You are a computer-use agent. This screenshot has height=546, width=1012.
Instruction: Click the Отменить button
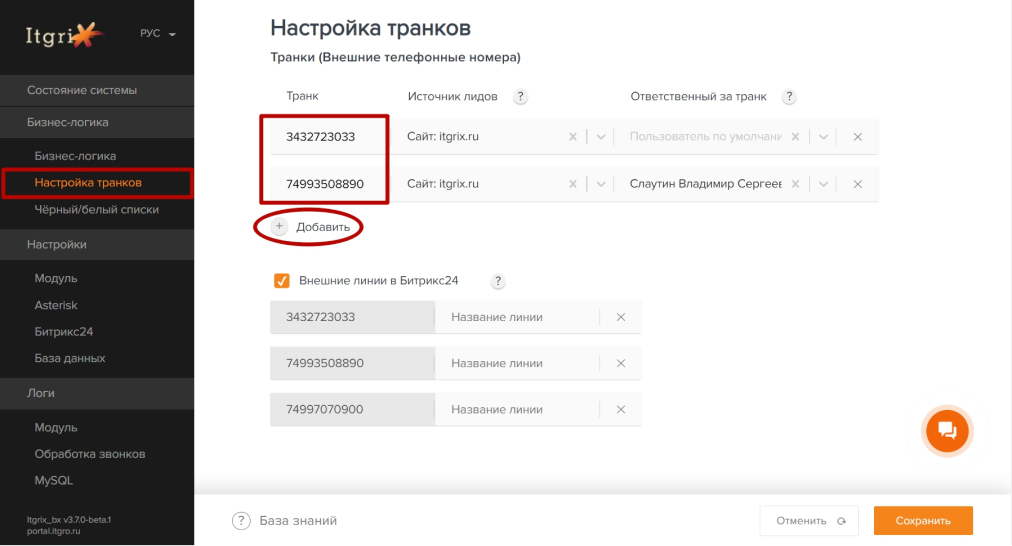(x=809, y=520)
